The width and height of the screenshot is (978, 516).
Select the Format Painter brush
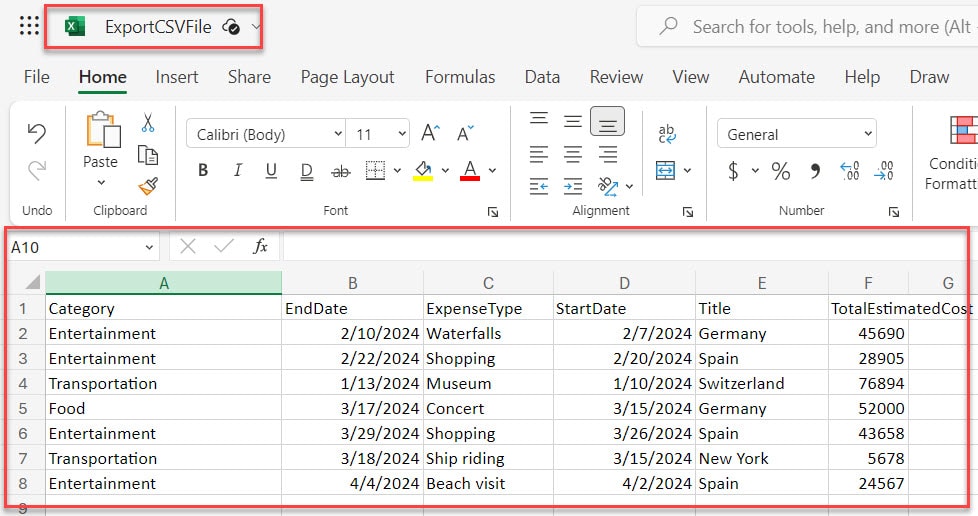coord(148,186)
